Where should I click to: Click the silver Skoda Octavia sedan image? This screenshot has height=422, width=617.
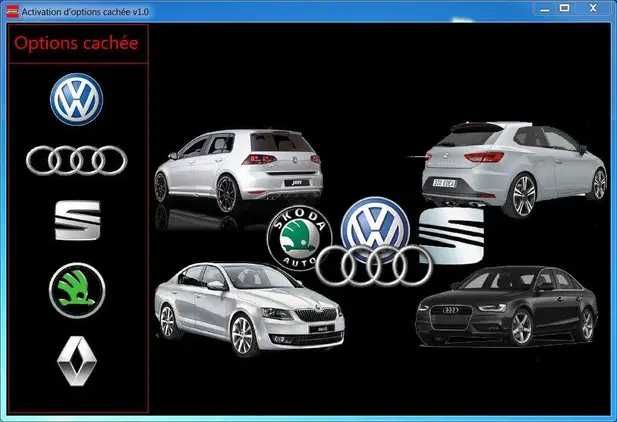click(249, 309)
